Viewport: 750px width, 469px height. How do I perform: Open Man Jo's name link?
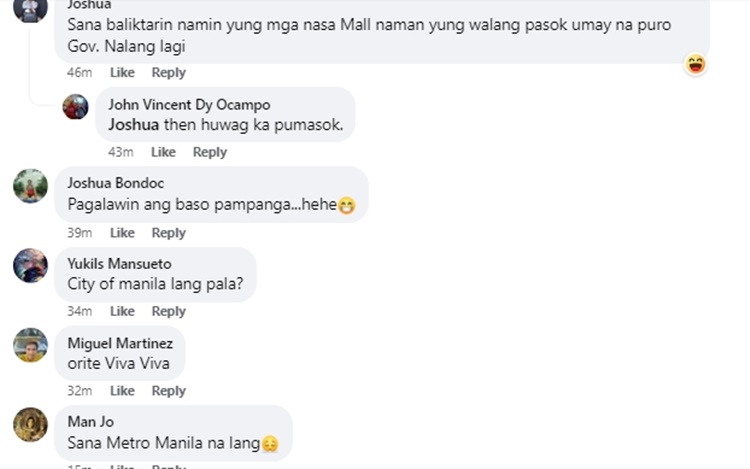point(90,422)
